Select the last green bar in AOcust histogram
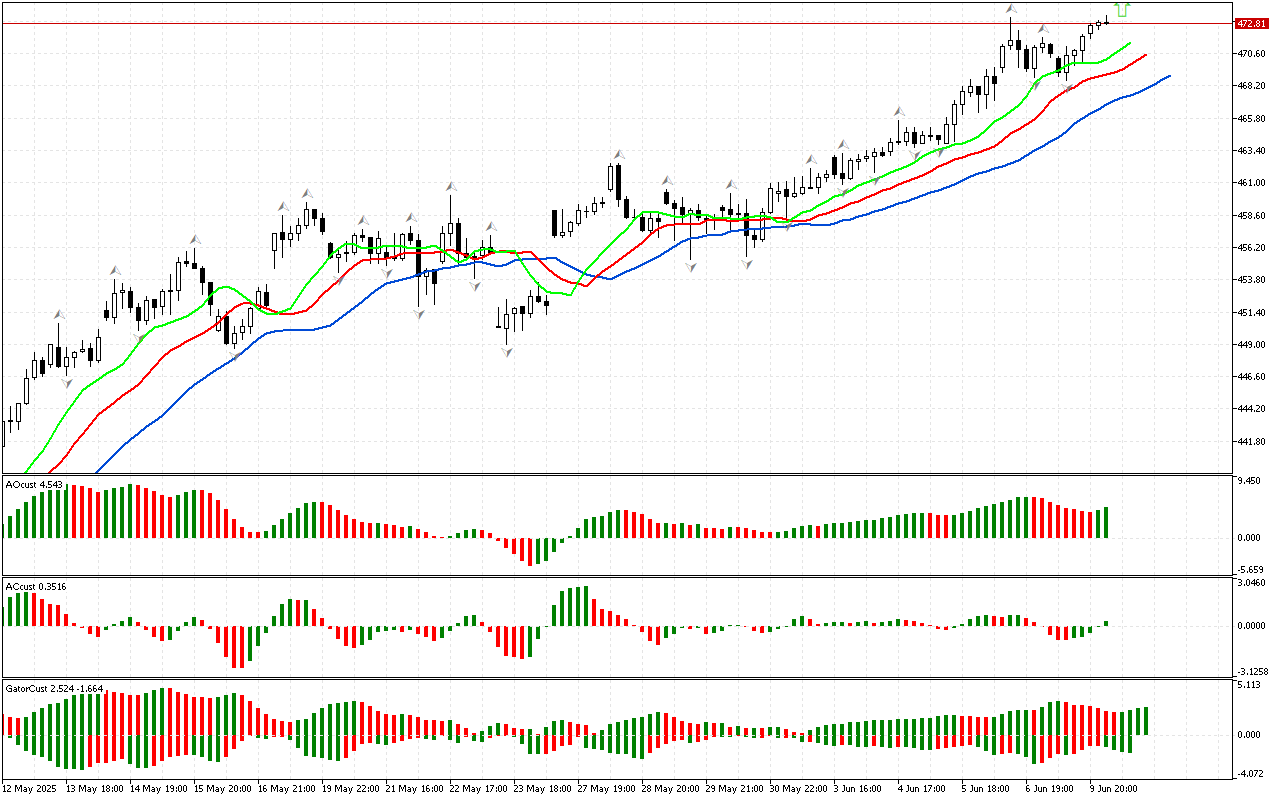Viewport: 1280px width, 800px height. 1106,522
